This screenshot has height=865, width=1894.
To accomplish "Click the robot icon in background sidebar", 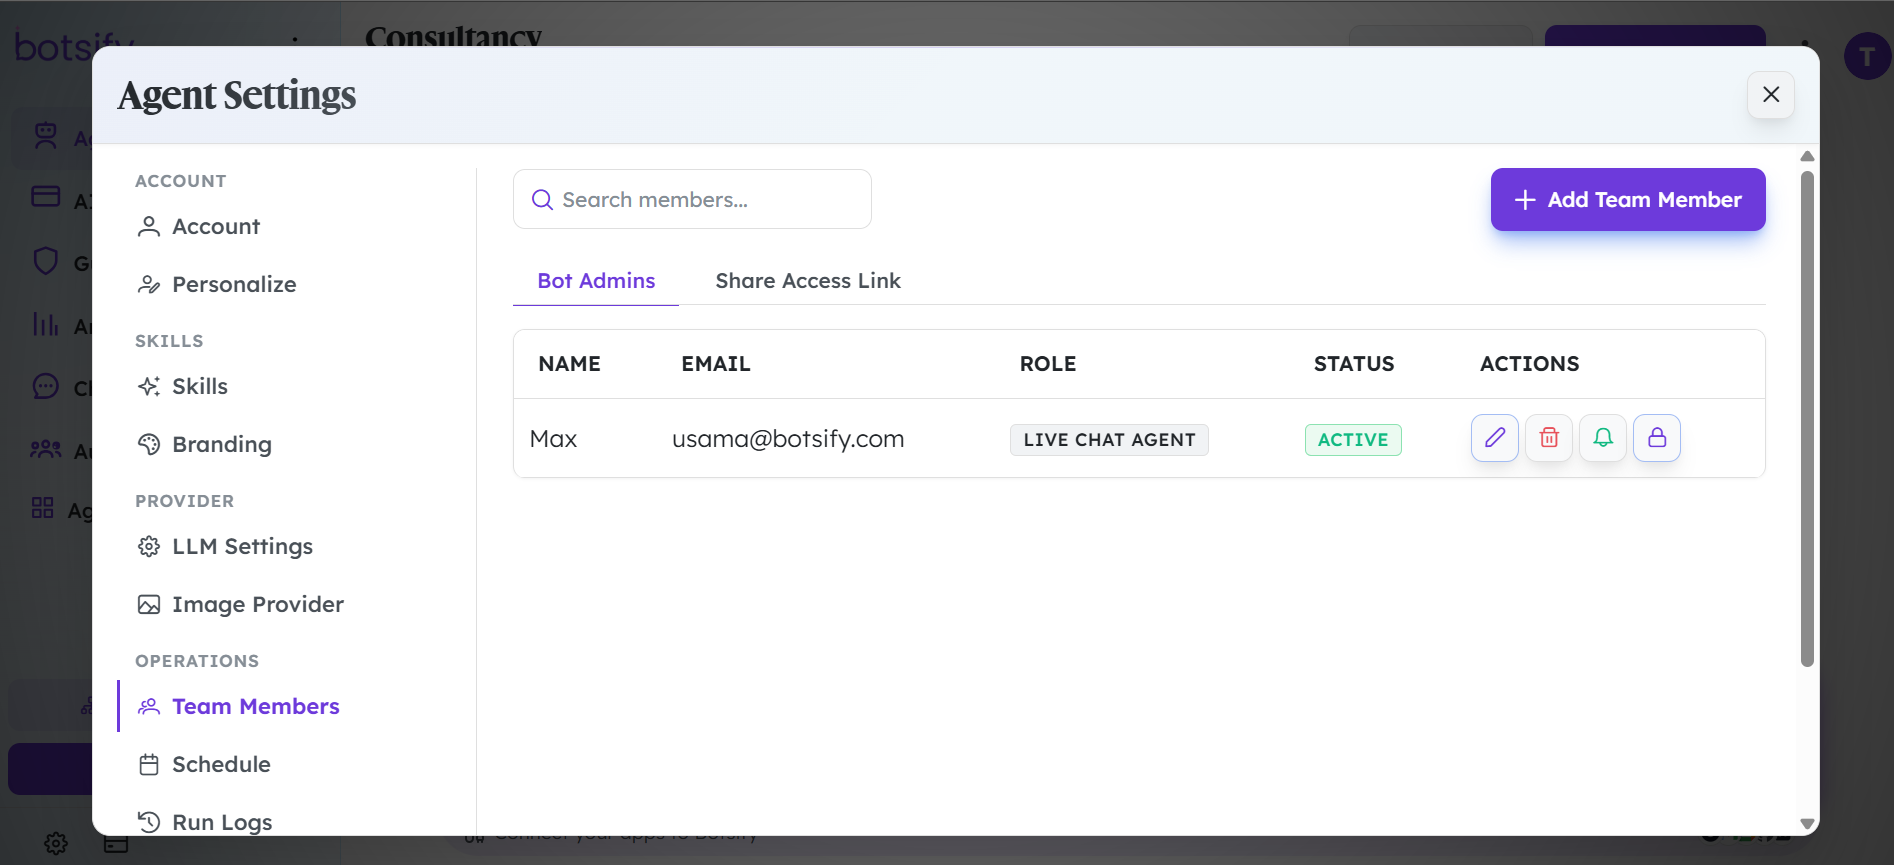I will (46, 135).
